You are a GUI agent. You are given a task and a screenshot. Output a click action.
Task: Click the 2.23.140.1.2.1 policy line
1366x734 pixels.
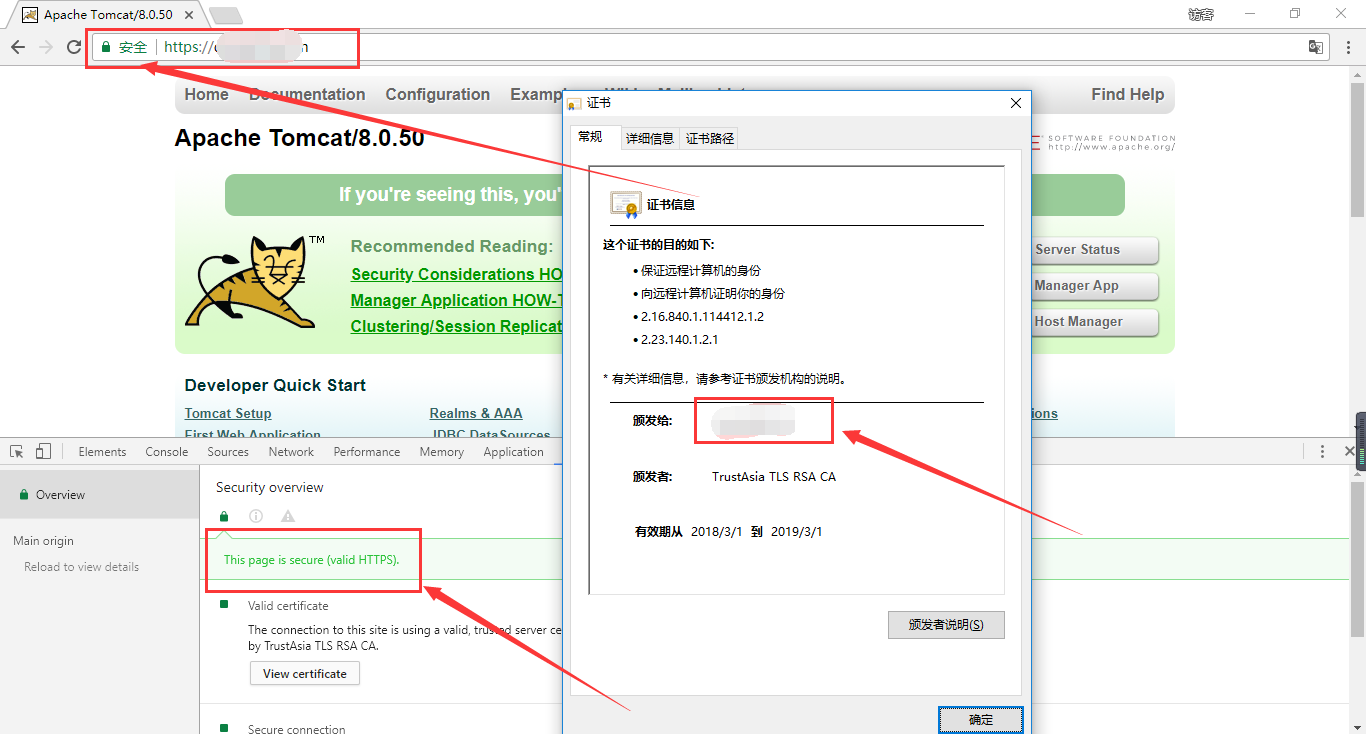pyautogui.click(x=680, y=340)
